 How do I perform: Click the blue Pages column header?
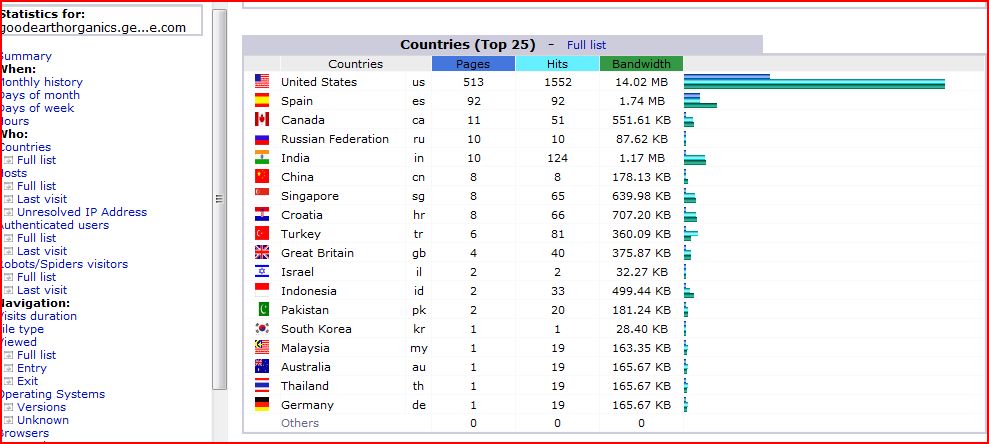click(x=473, y=64)
